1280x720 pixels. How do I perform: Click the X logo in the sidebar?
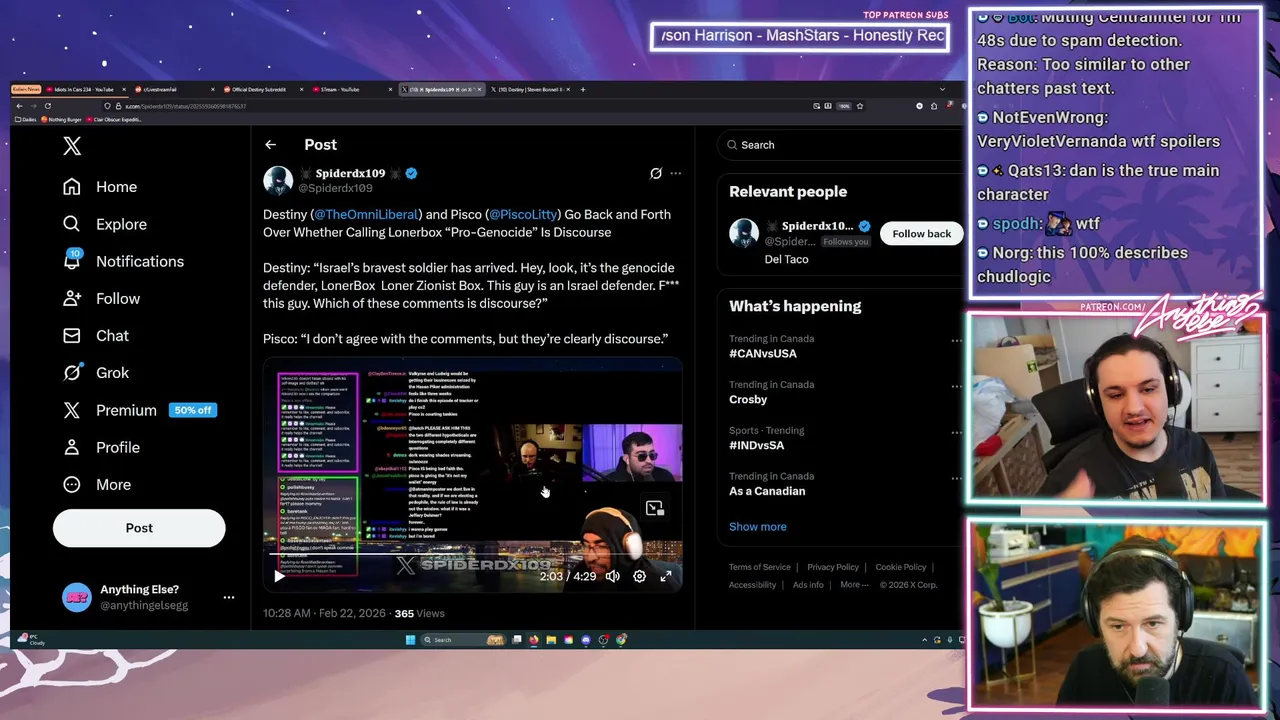coord(72,146)
